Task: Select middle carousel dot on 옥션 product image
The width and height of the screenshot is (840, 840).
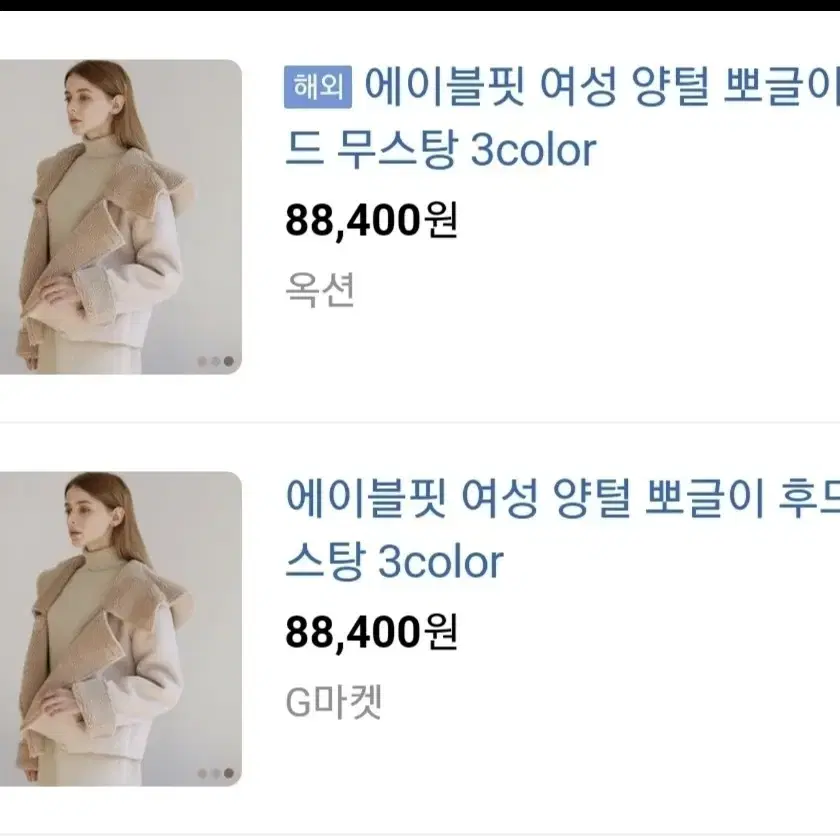Action: (x=215, y=362)
